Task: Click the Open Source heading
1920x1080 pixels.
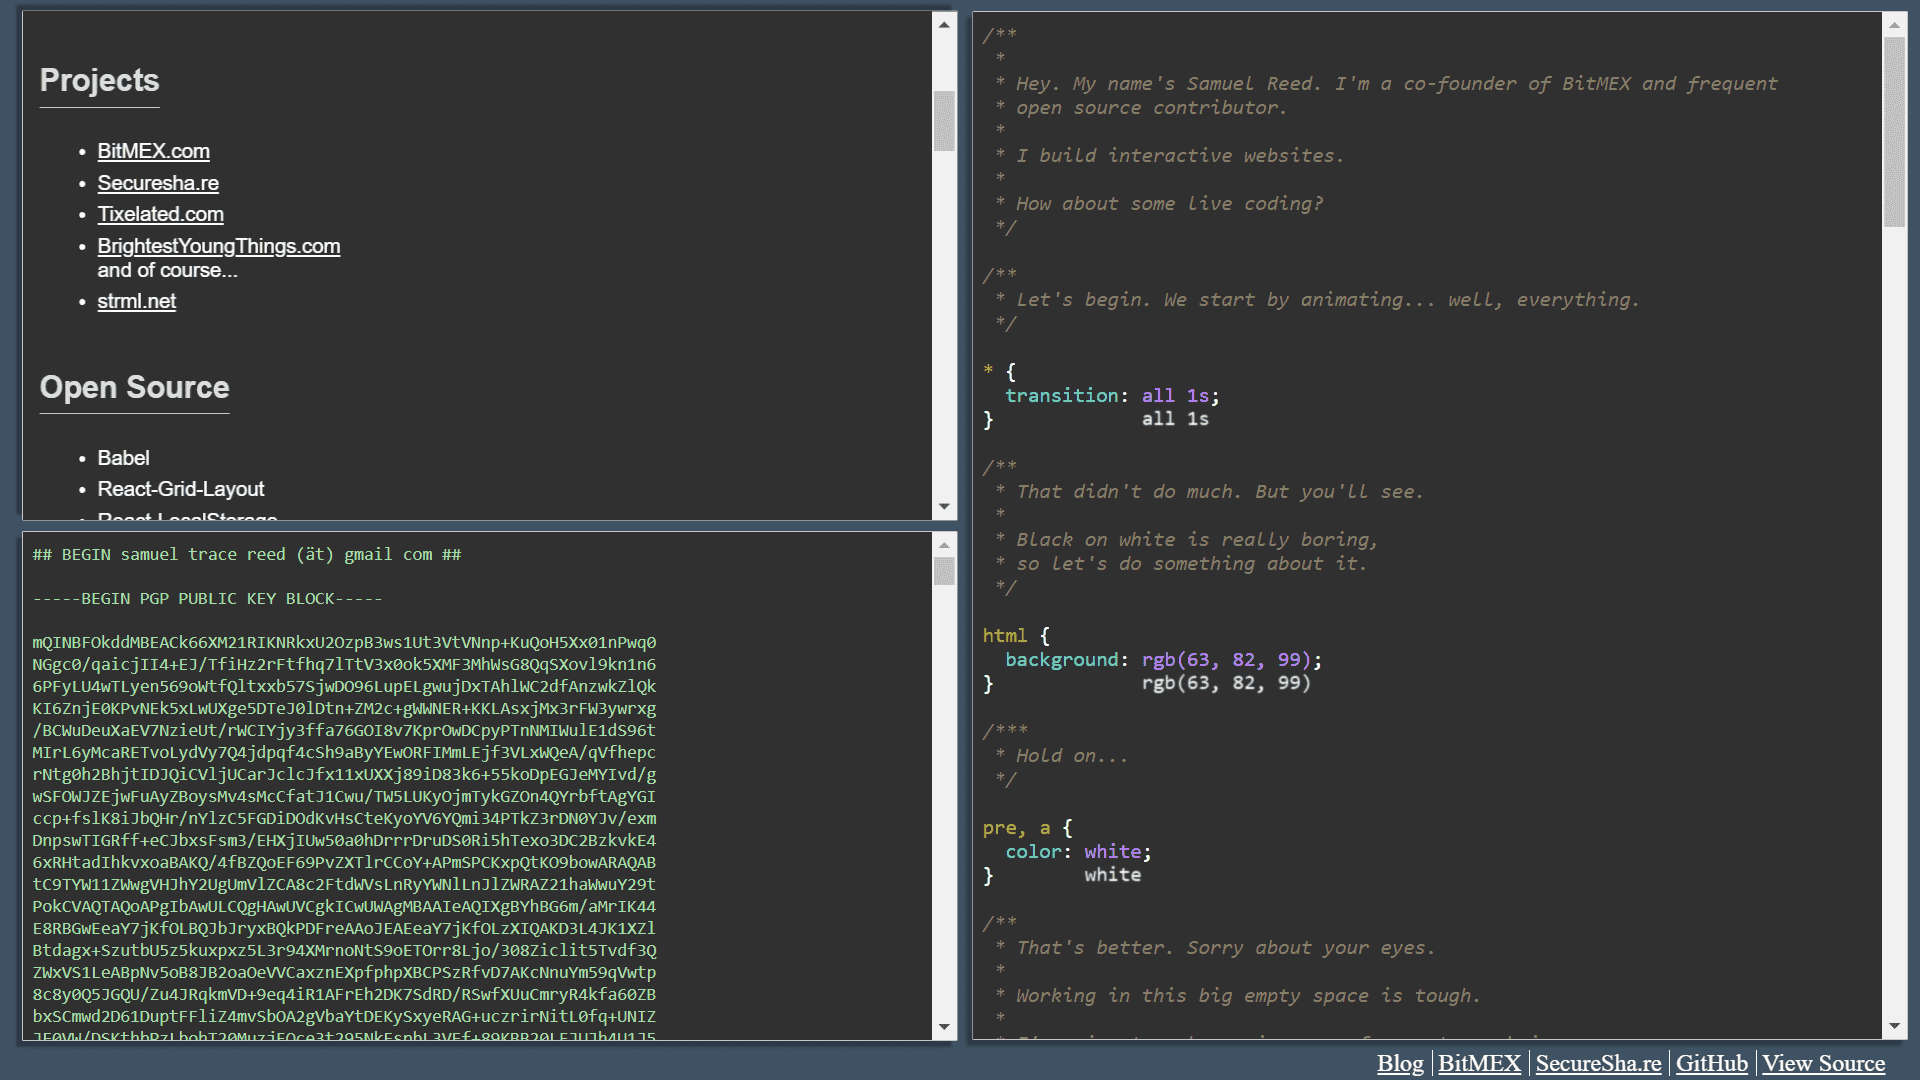Action: (134, 387)
